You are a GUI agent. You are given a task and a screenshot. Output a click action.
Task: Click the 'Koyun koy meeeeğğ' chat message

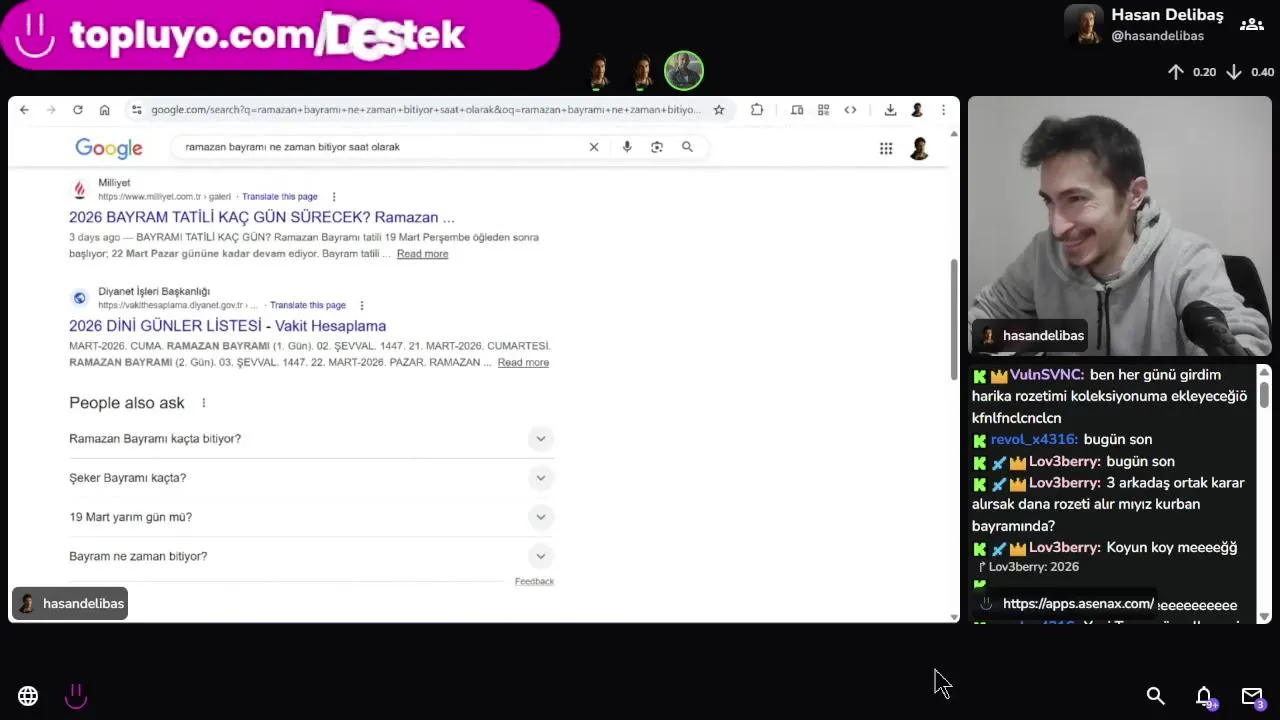click(x=1172, y=548)
